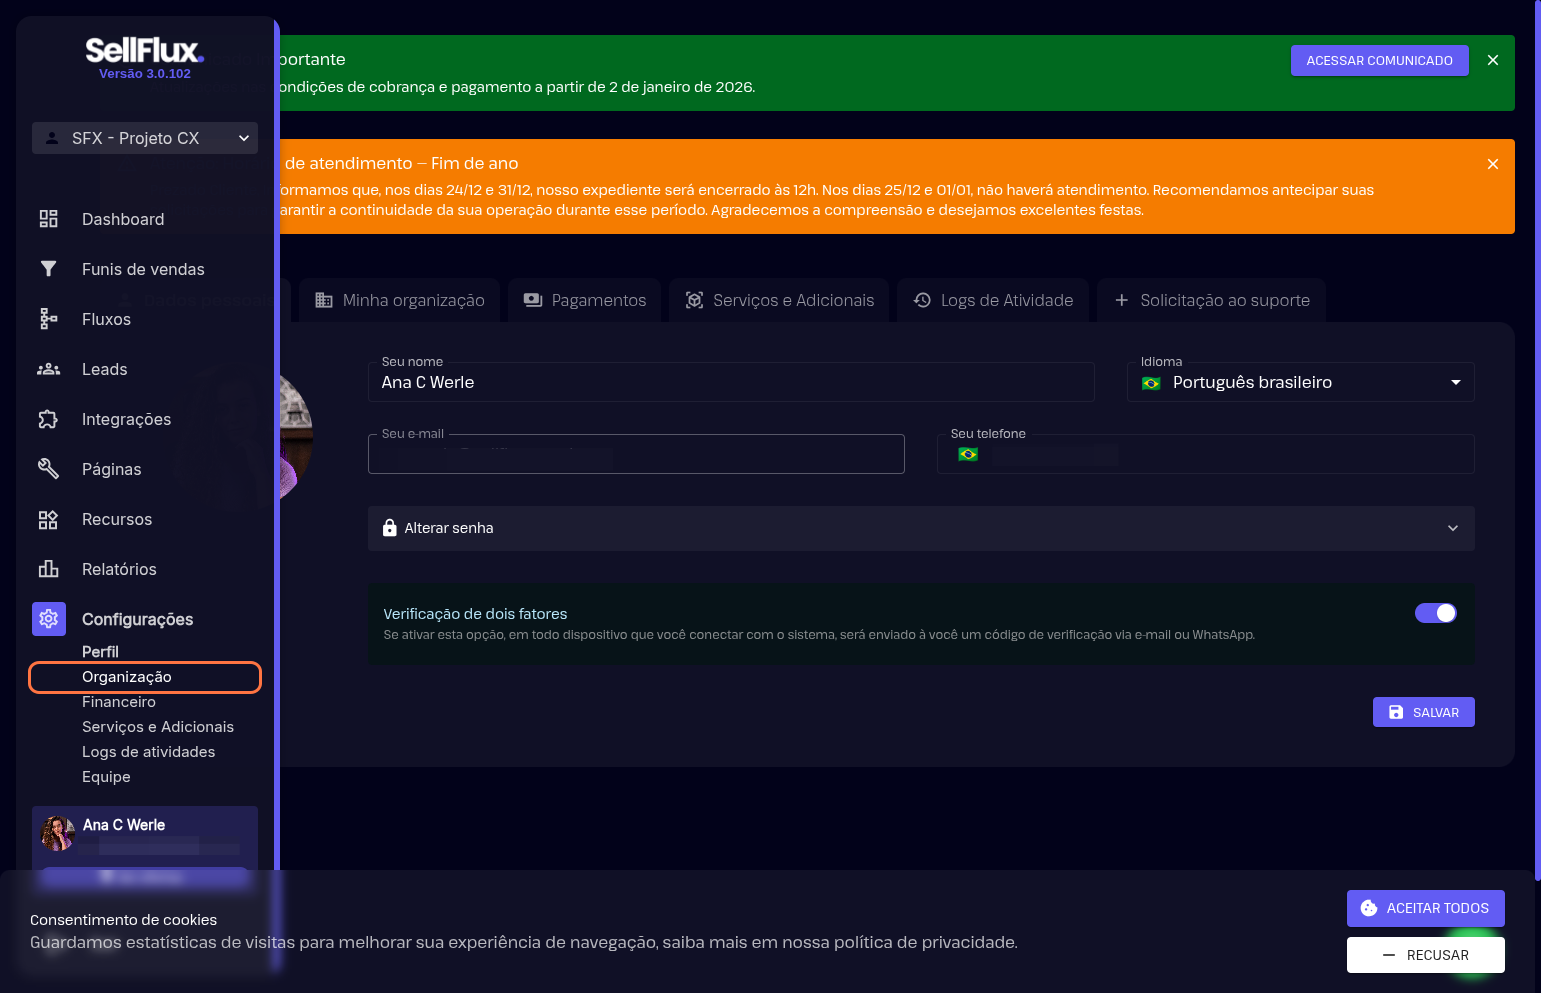Disable Verificação de dois fatores toggle
This screenshot has height=993, width=1541.
tap(1435, 613)
